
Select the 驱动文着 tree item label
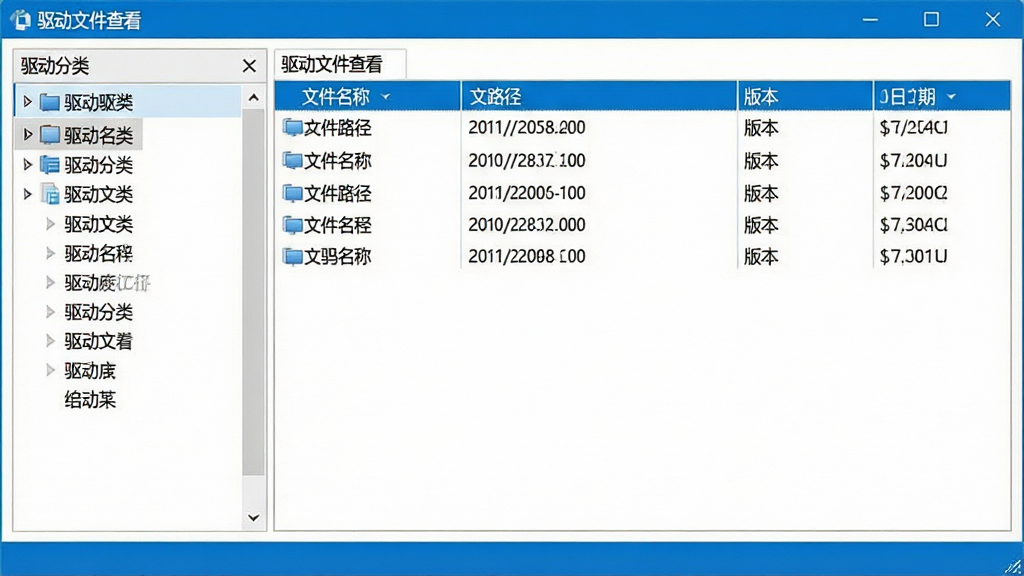click(99, 341)
